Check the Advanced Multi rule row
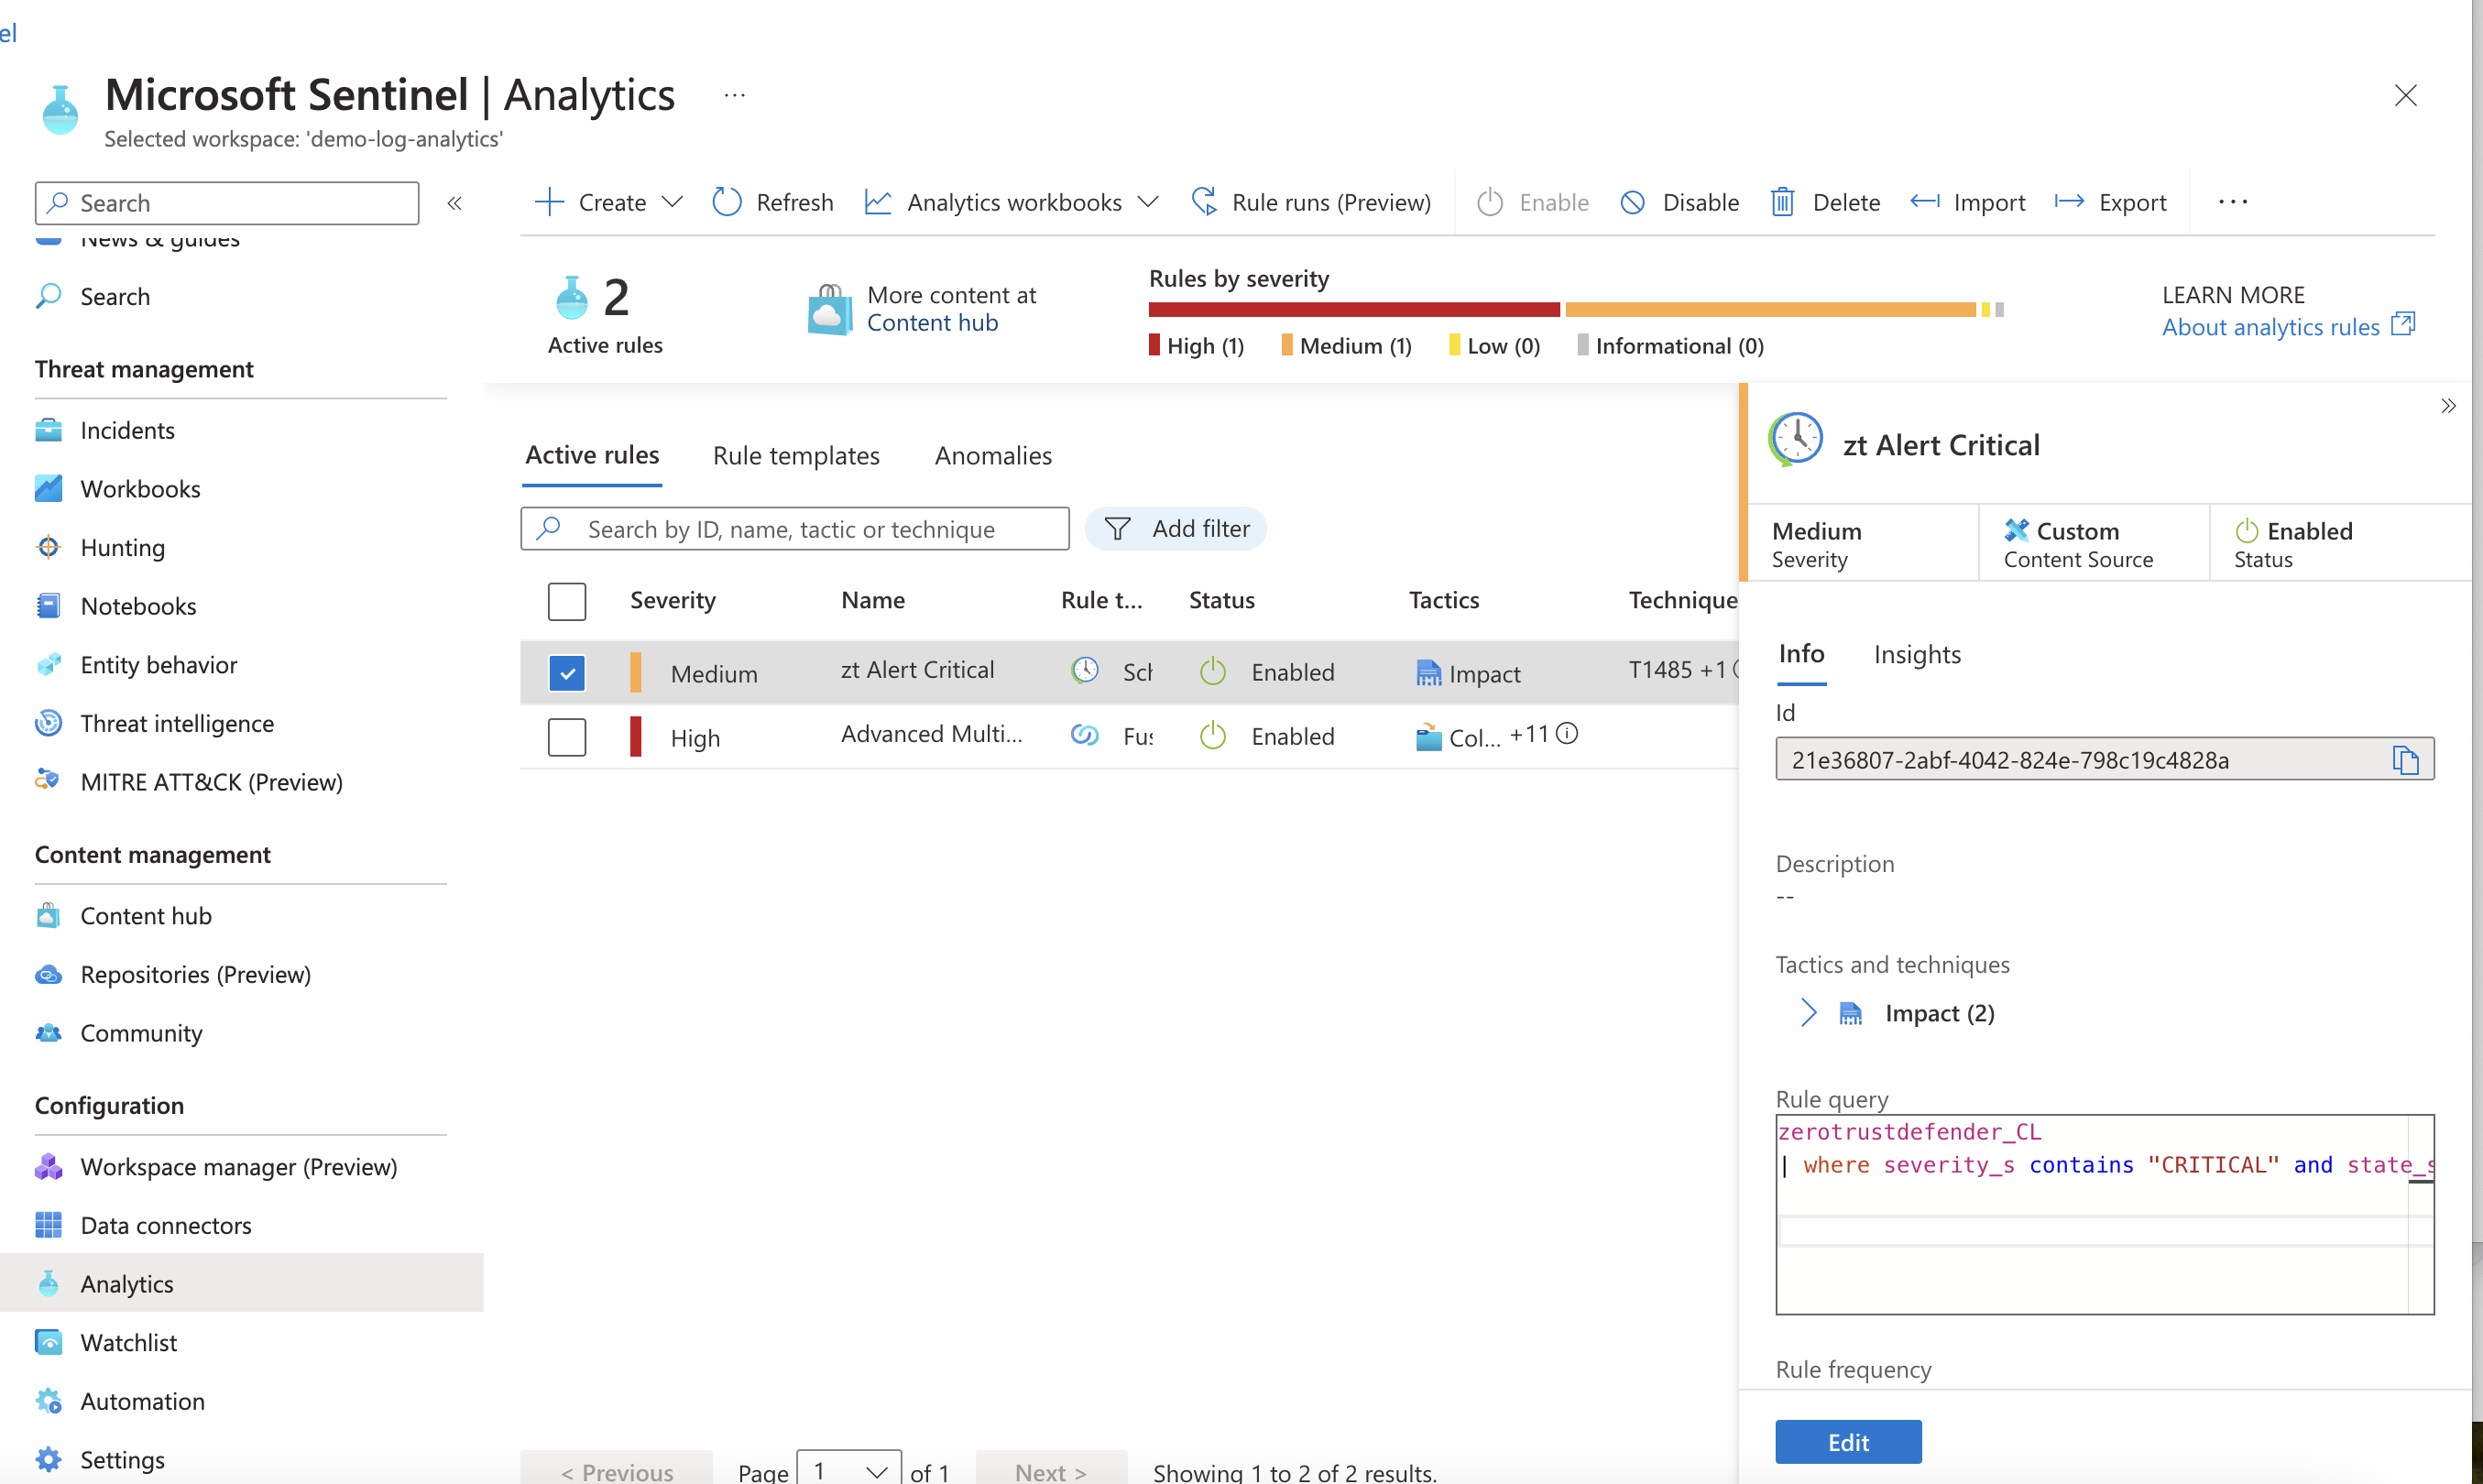The image size is (2483, 1484). (567, 736)
